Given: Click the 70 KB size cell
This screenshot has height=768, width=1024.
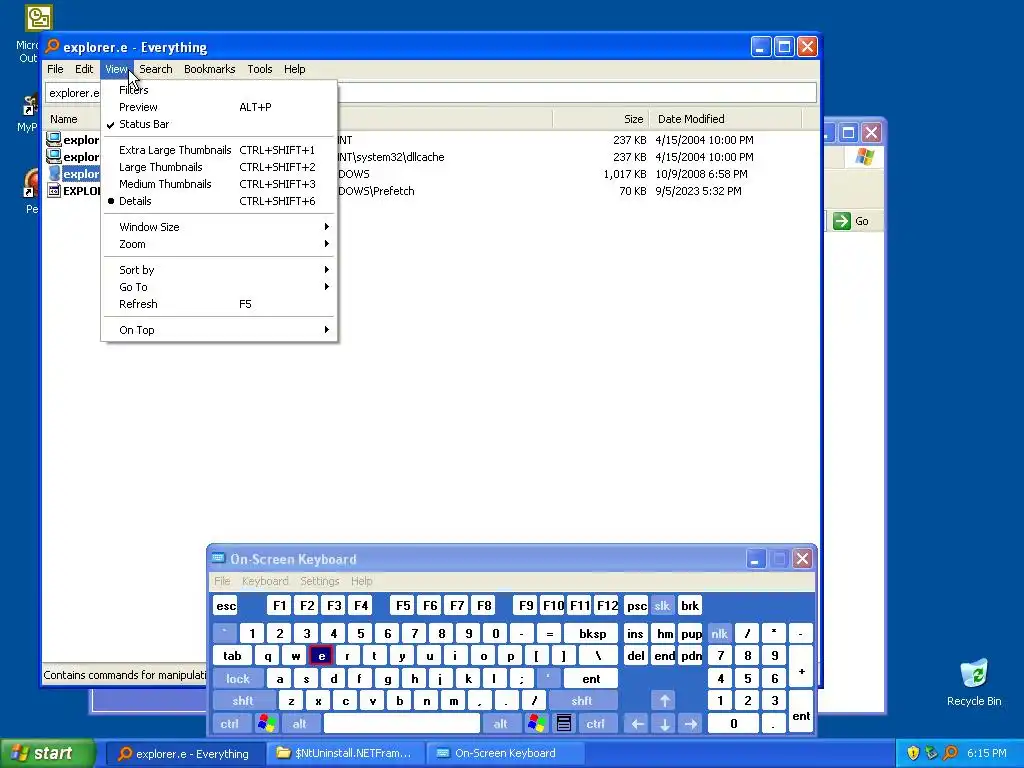Looking at the screenshot, I should (632, 191).
